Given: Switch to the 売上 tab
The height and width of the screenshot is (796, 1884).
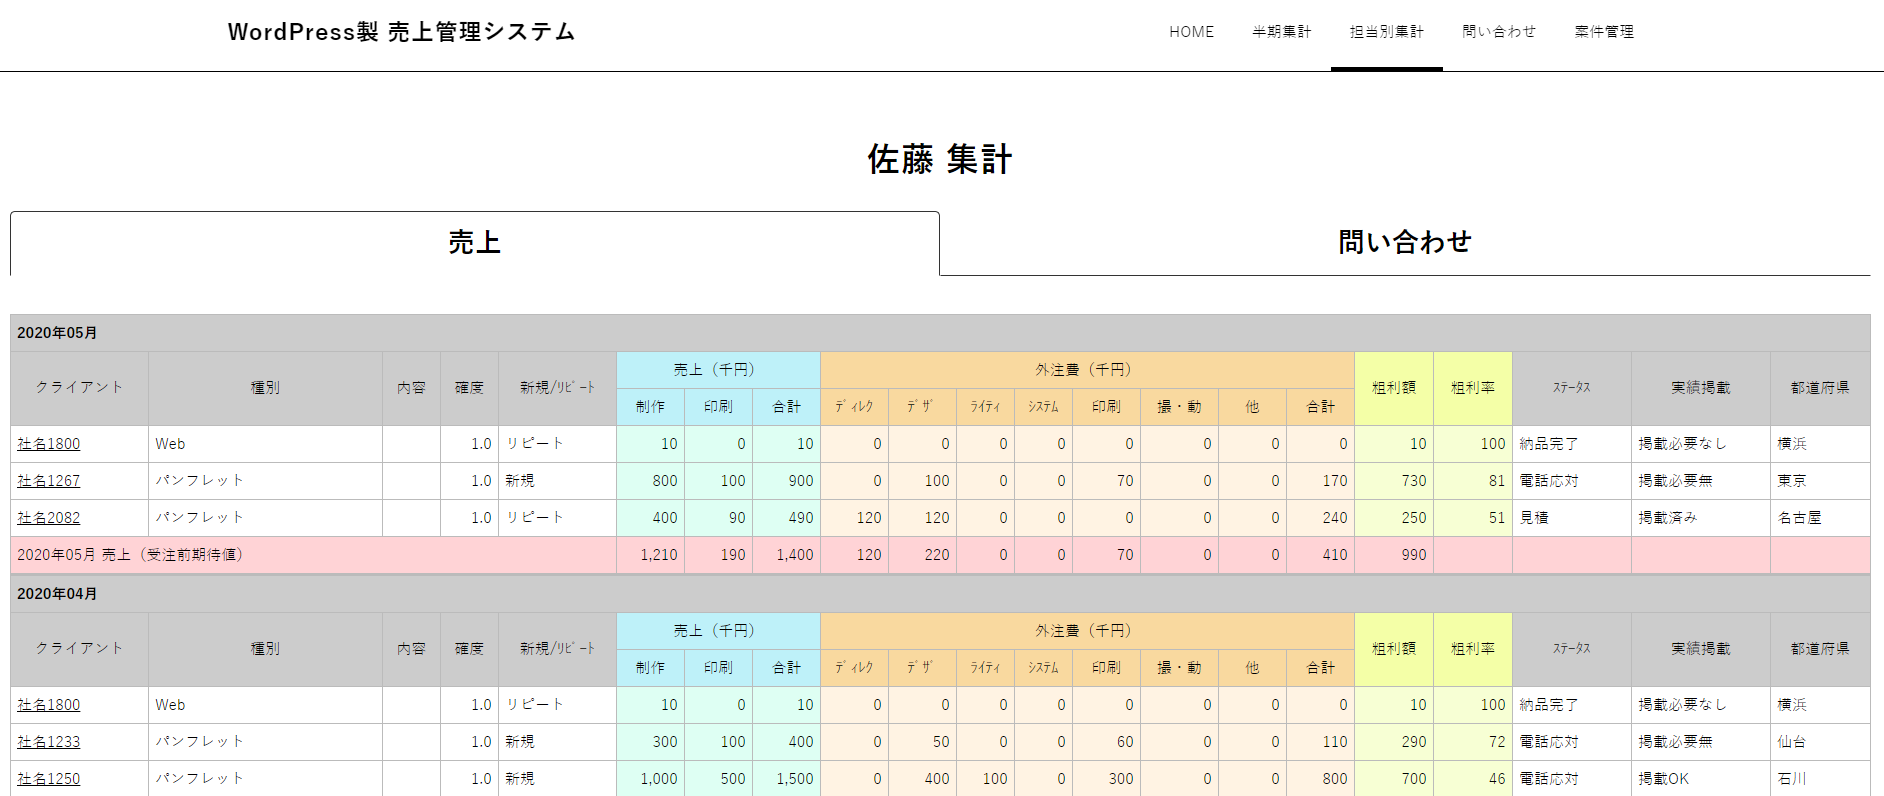Looking at the screenshot, I should (x=474, y=243).
